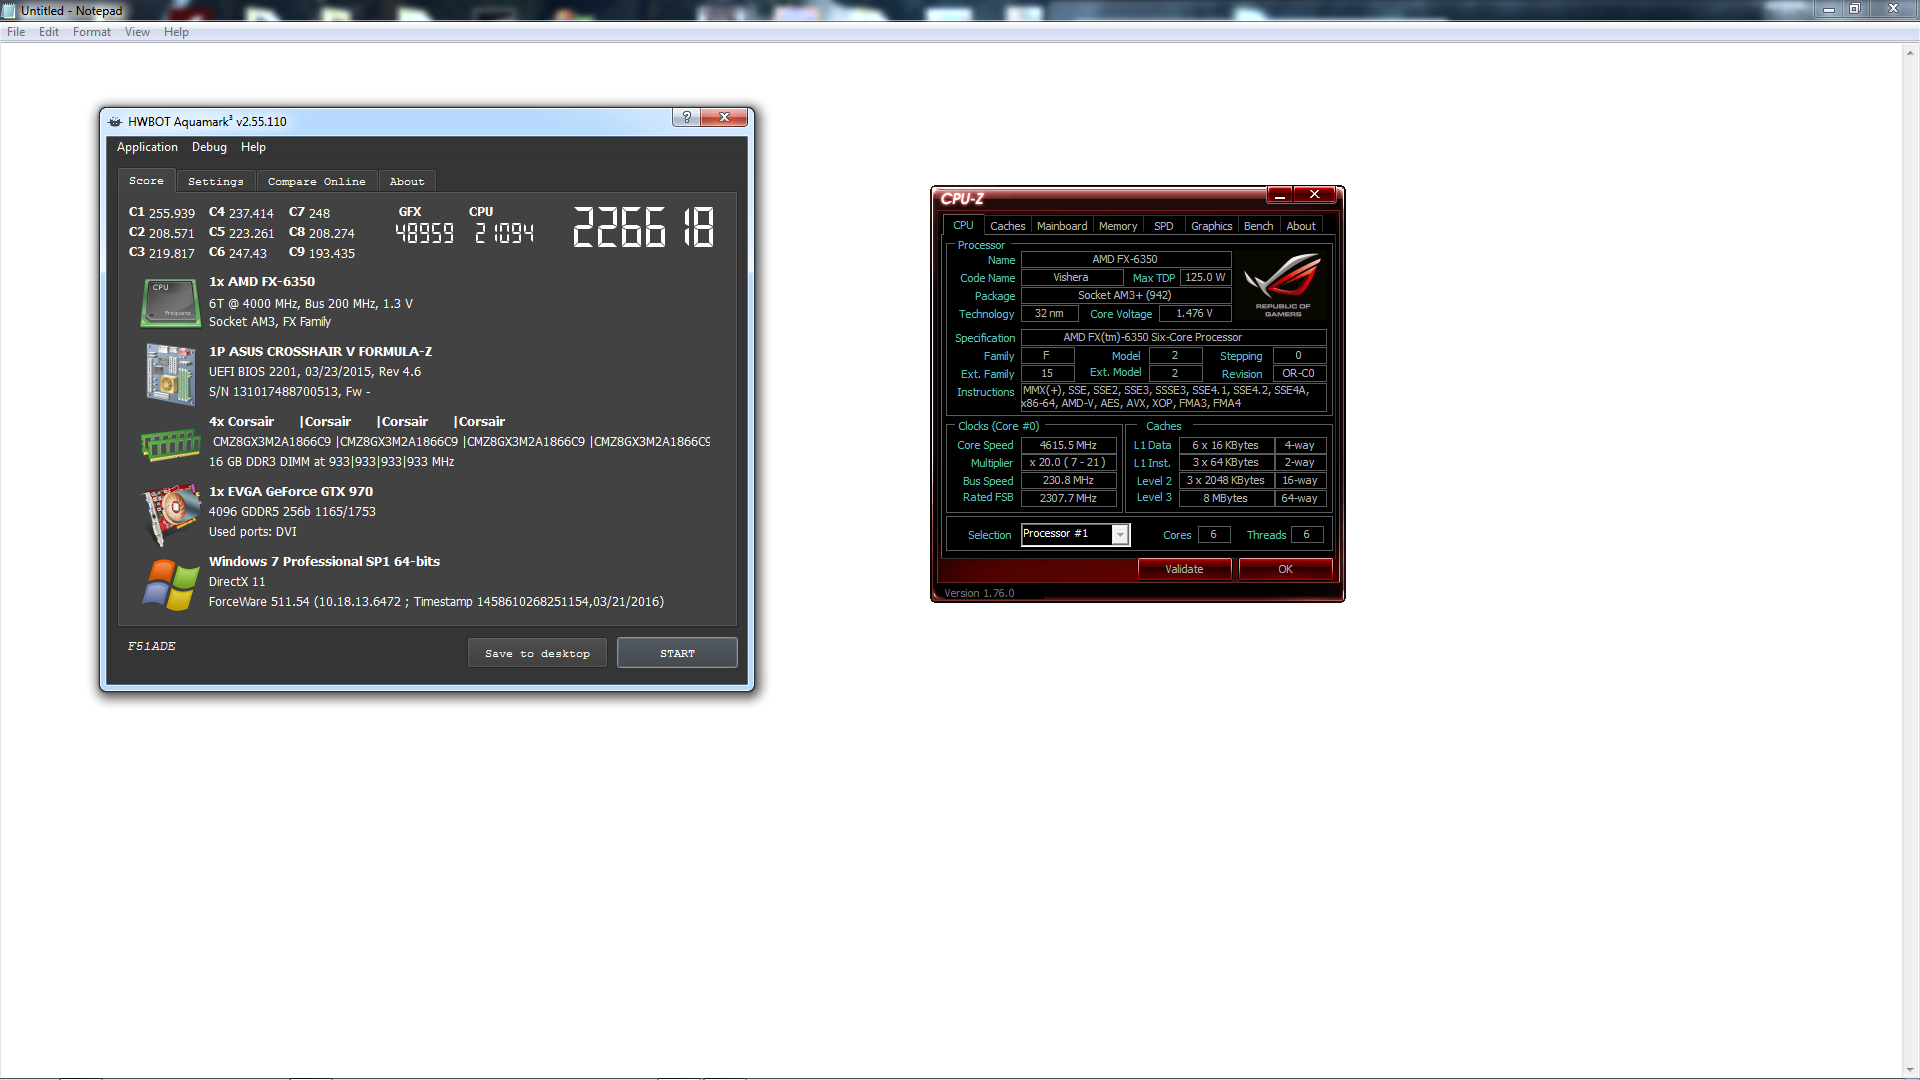
Task: Close the CPU-Z window
Action: [x=1315, y=195]
